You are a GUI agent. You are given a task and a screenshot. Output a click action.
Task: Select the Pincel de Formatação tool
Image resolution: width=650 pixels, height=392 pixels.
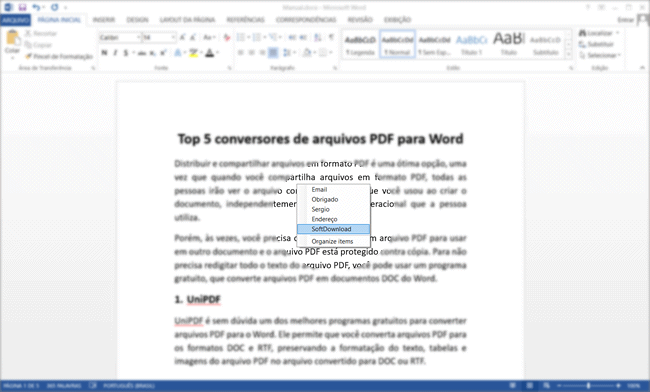click(59, 56)
